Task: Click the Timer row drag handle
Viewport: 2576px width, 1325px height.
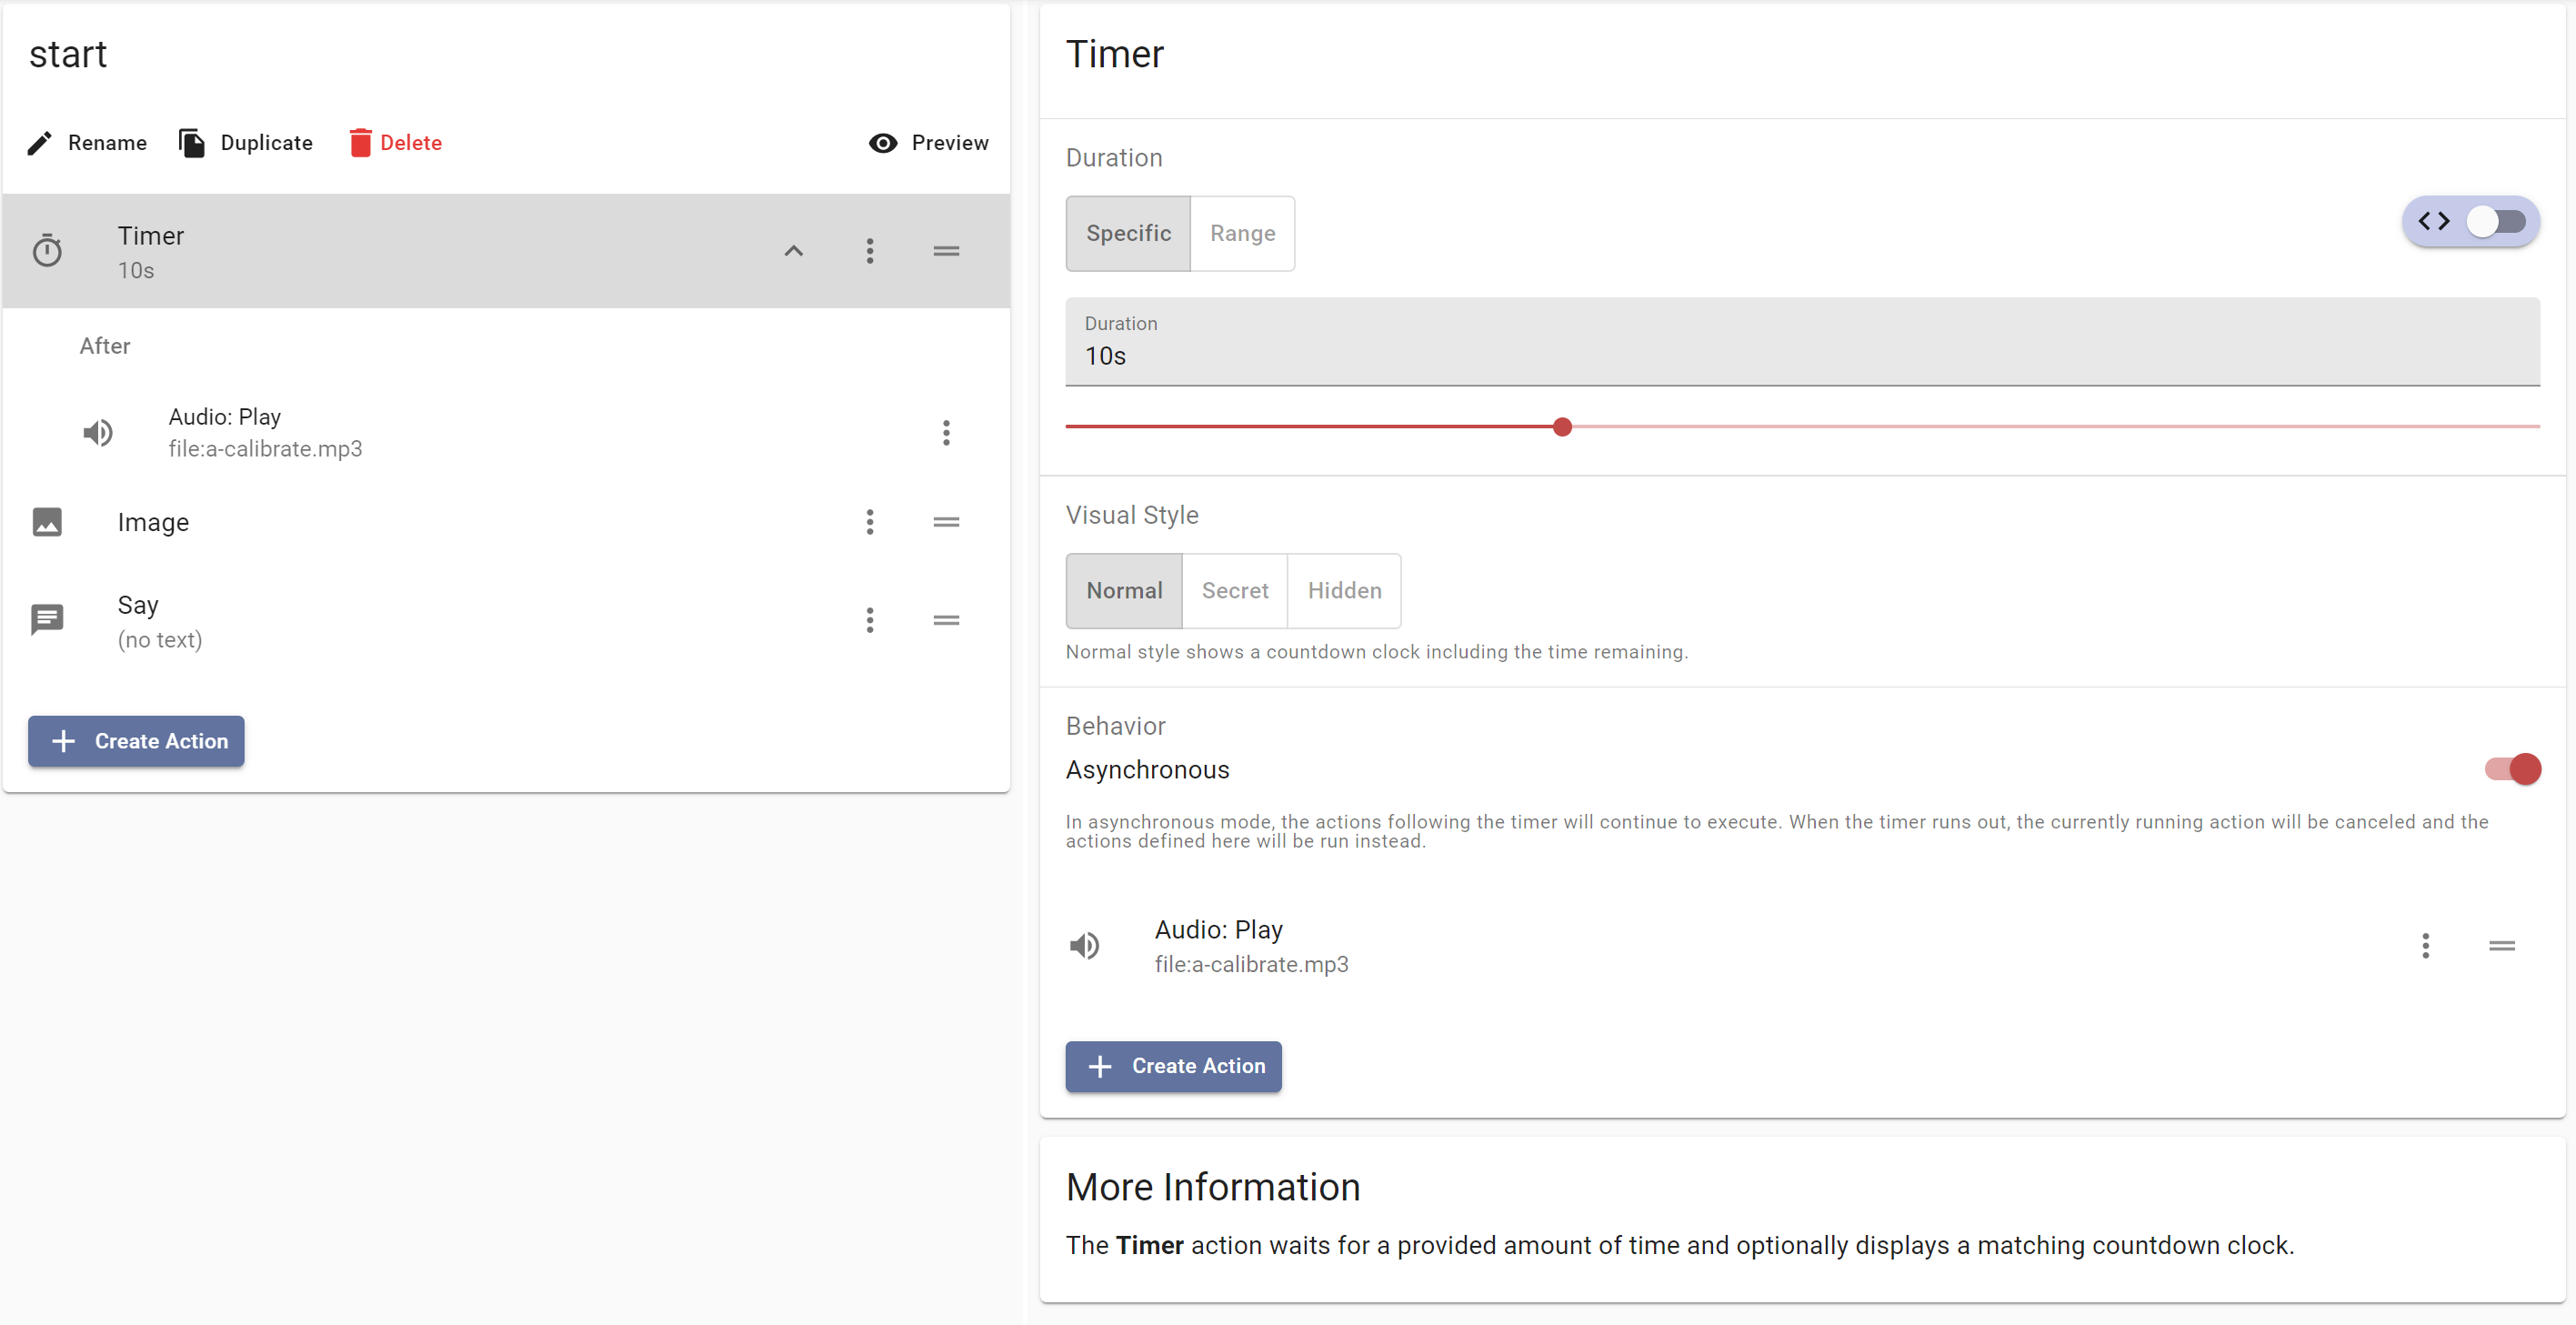Action: pos(946,251)
